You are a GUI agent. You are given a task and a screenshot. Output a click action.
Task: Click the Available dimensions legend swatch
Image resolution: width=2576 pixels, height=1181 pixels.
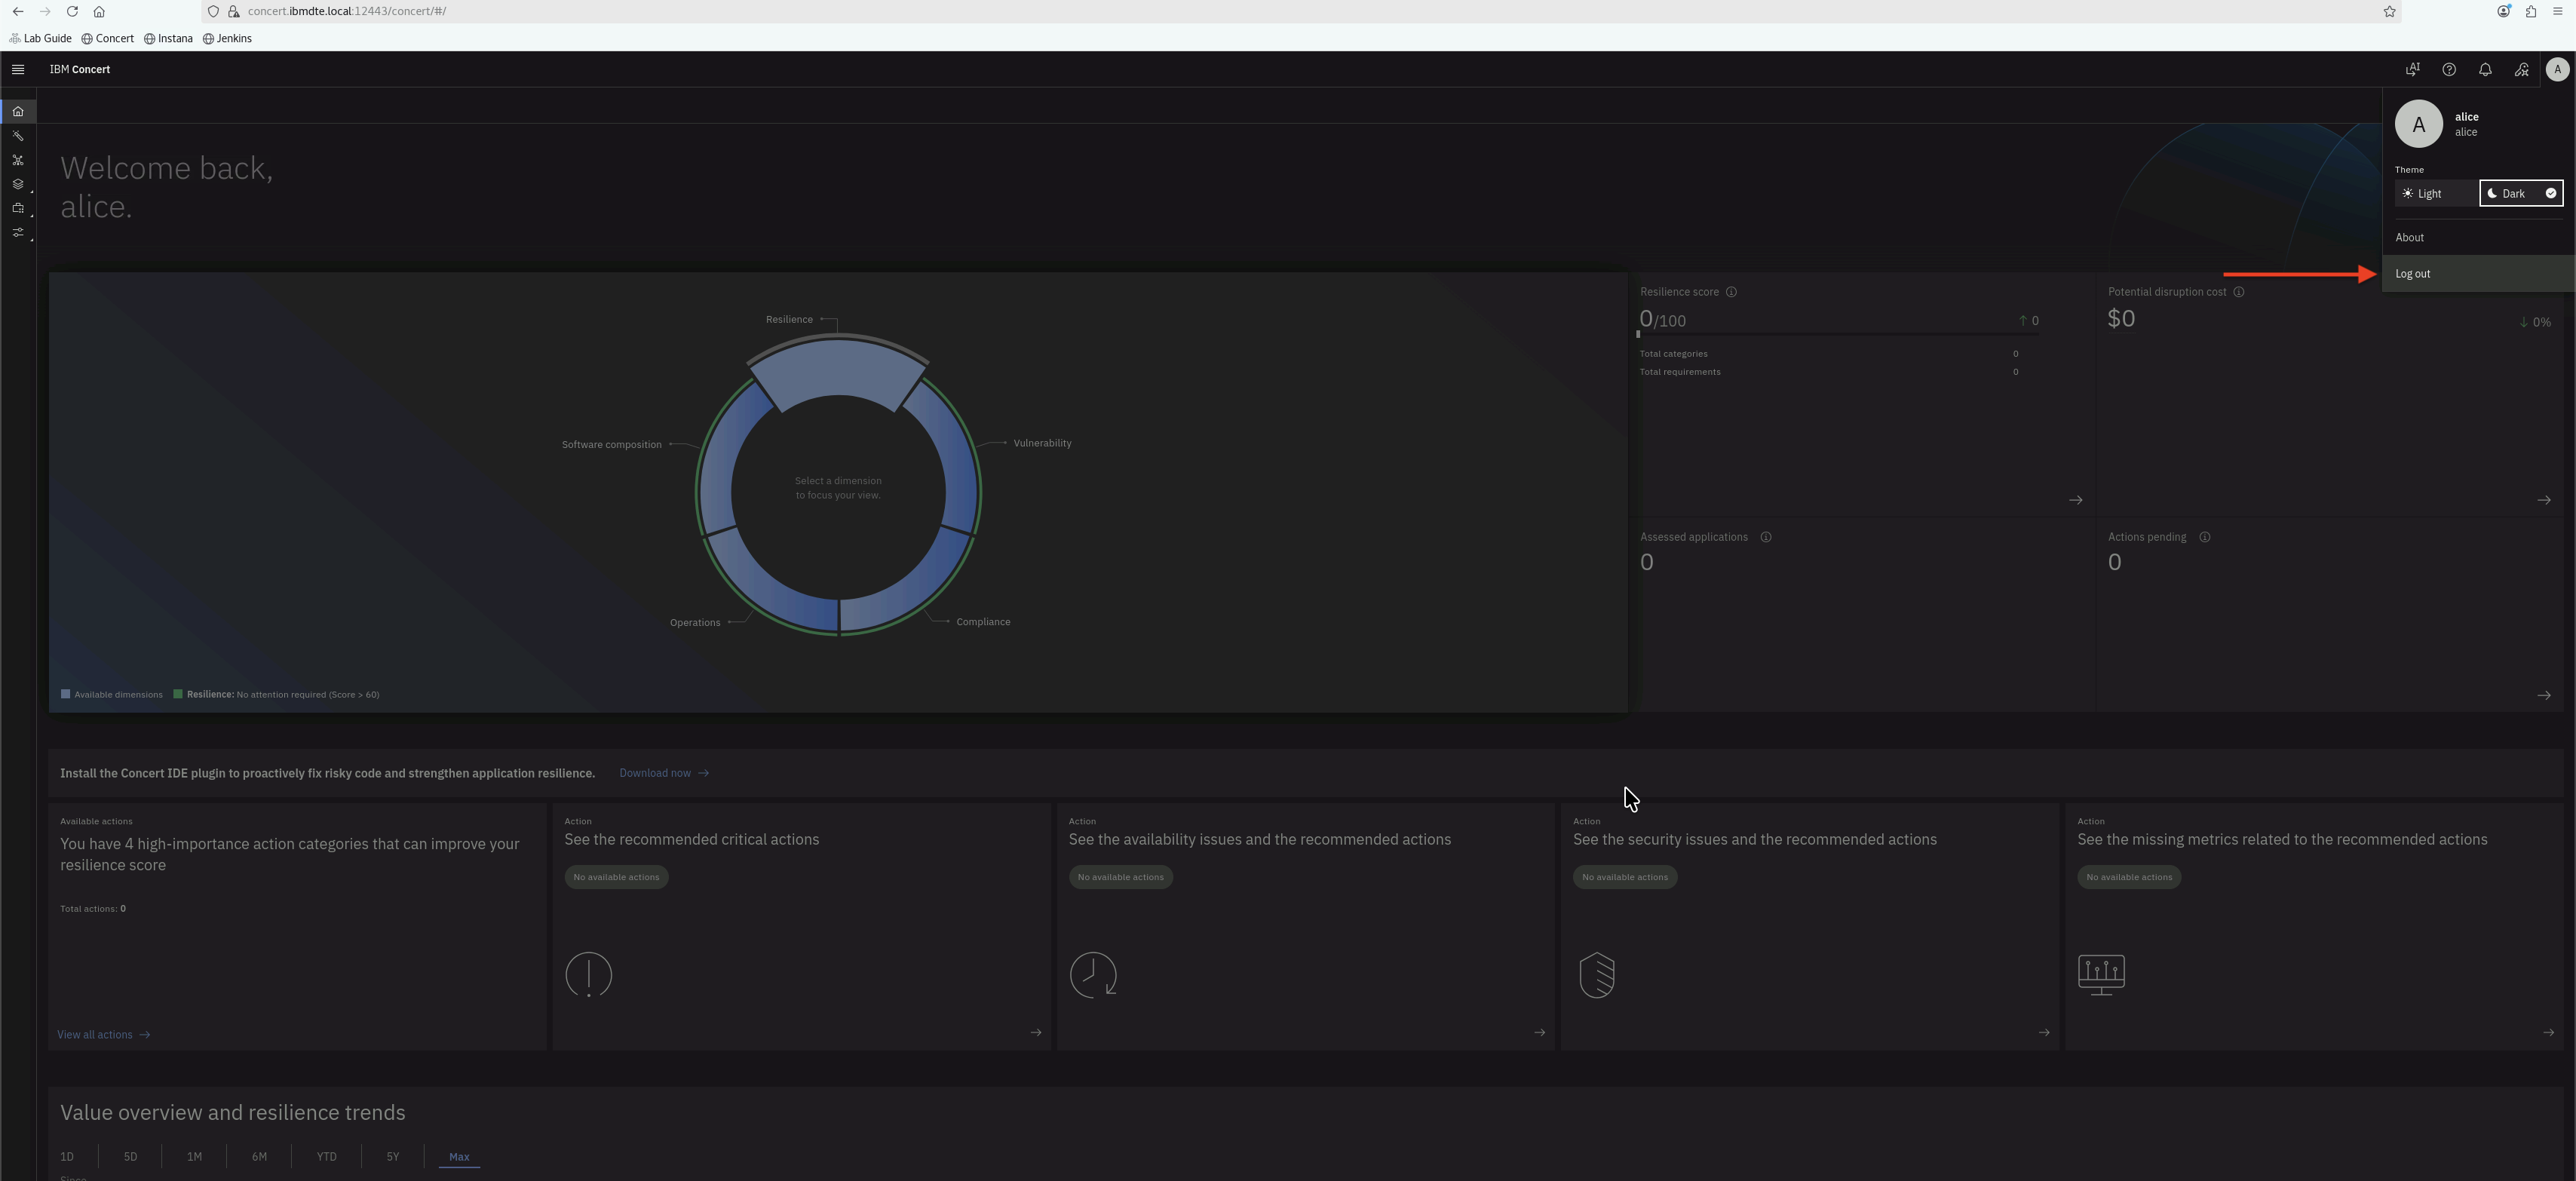(66, 694)
